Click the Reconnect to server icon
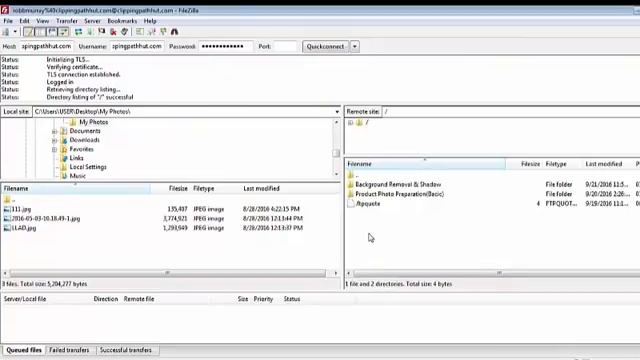The width and height of the screenshot is (640, 360). tap(124, 31)
